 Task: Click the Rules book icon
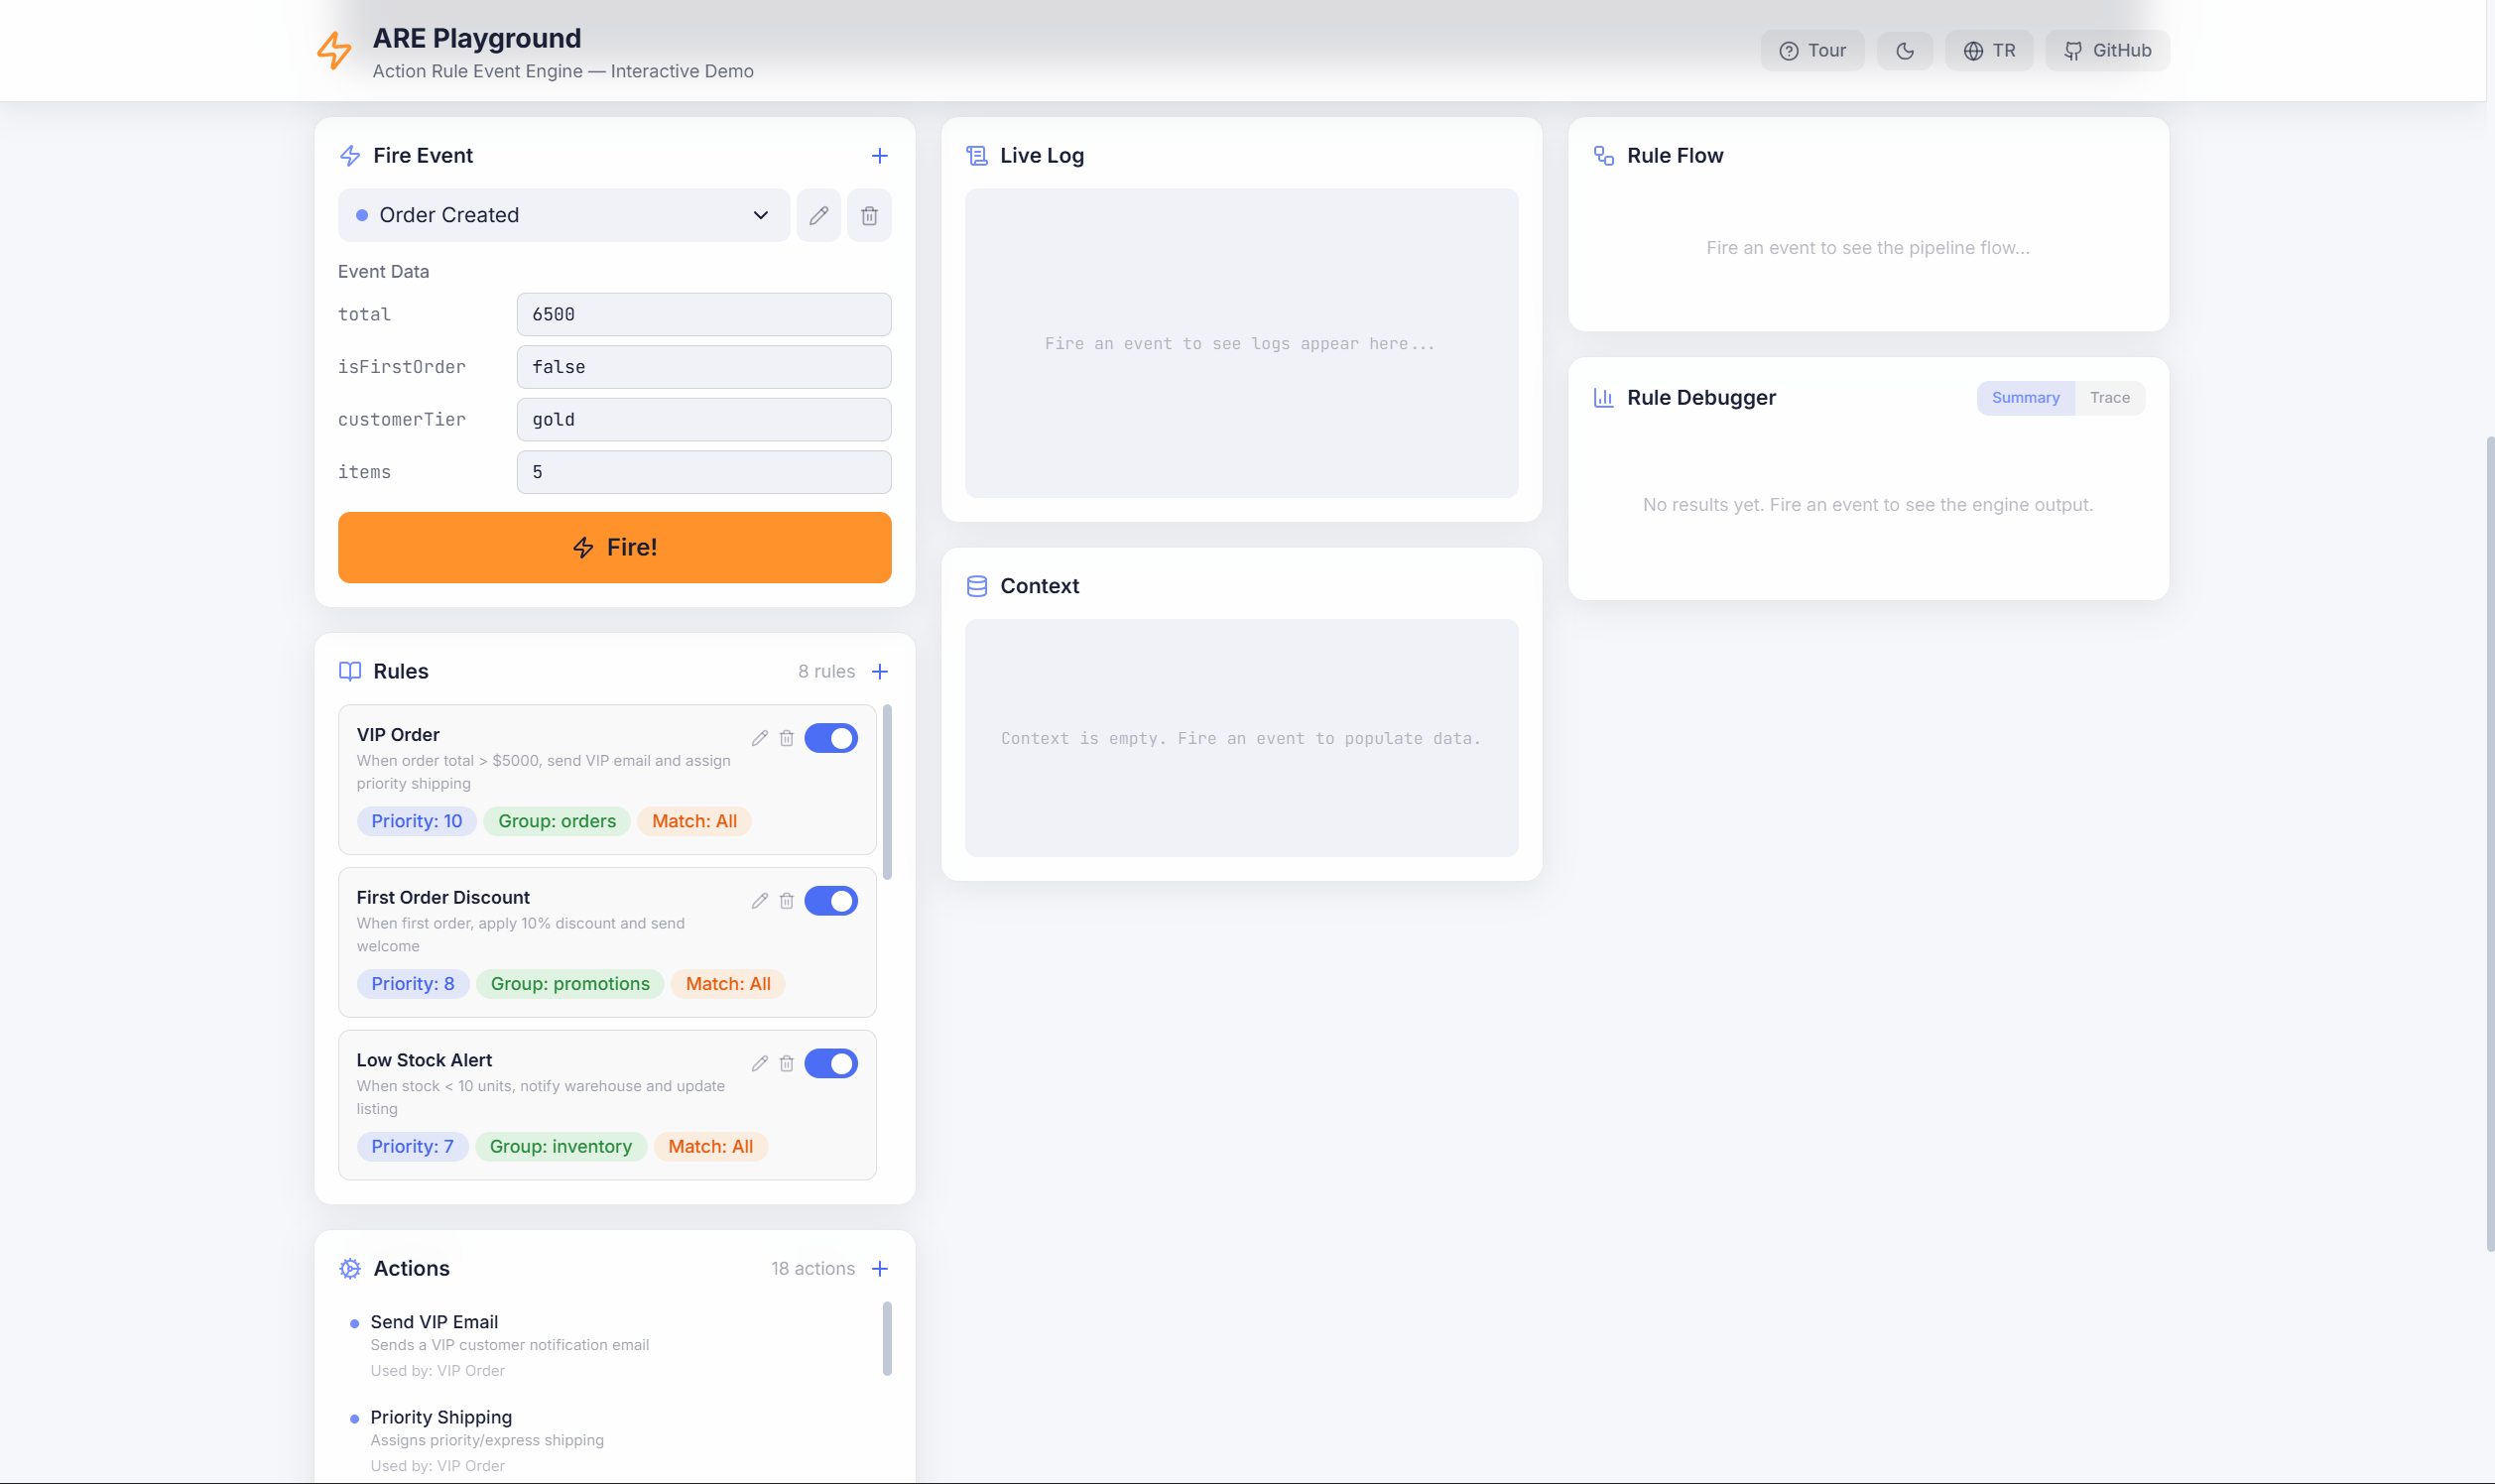point(350,671)
